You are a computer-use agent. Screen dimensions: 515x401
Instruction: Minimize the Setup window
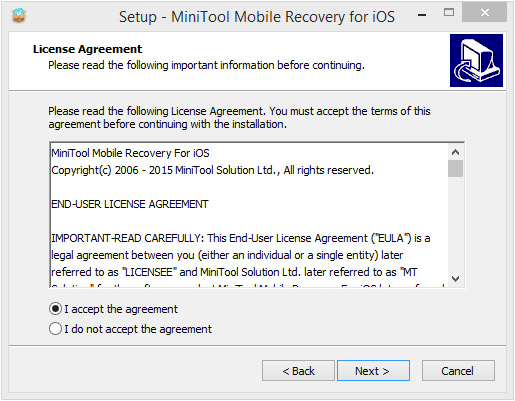click(x=422, y=14)
